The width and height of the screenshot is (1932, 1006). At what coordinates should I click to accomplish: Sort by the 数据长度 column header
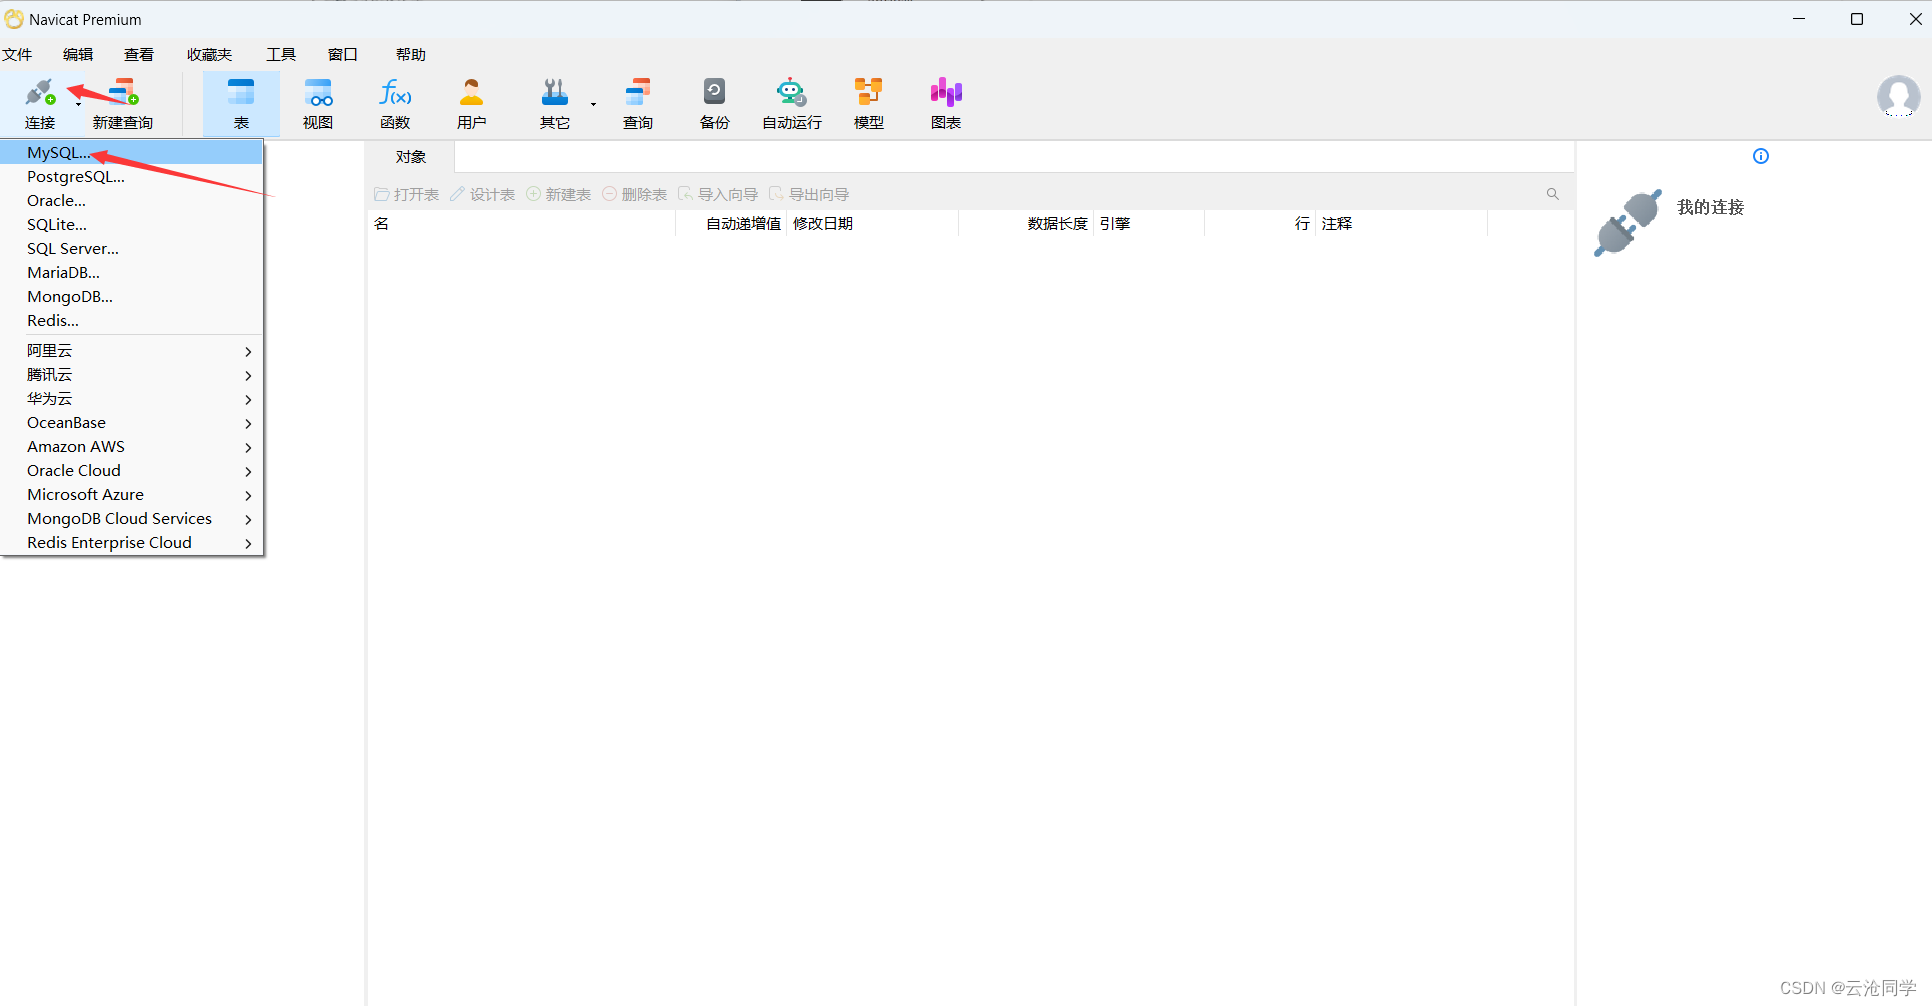point(1026,224)
